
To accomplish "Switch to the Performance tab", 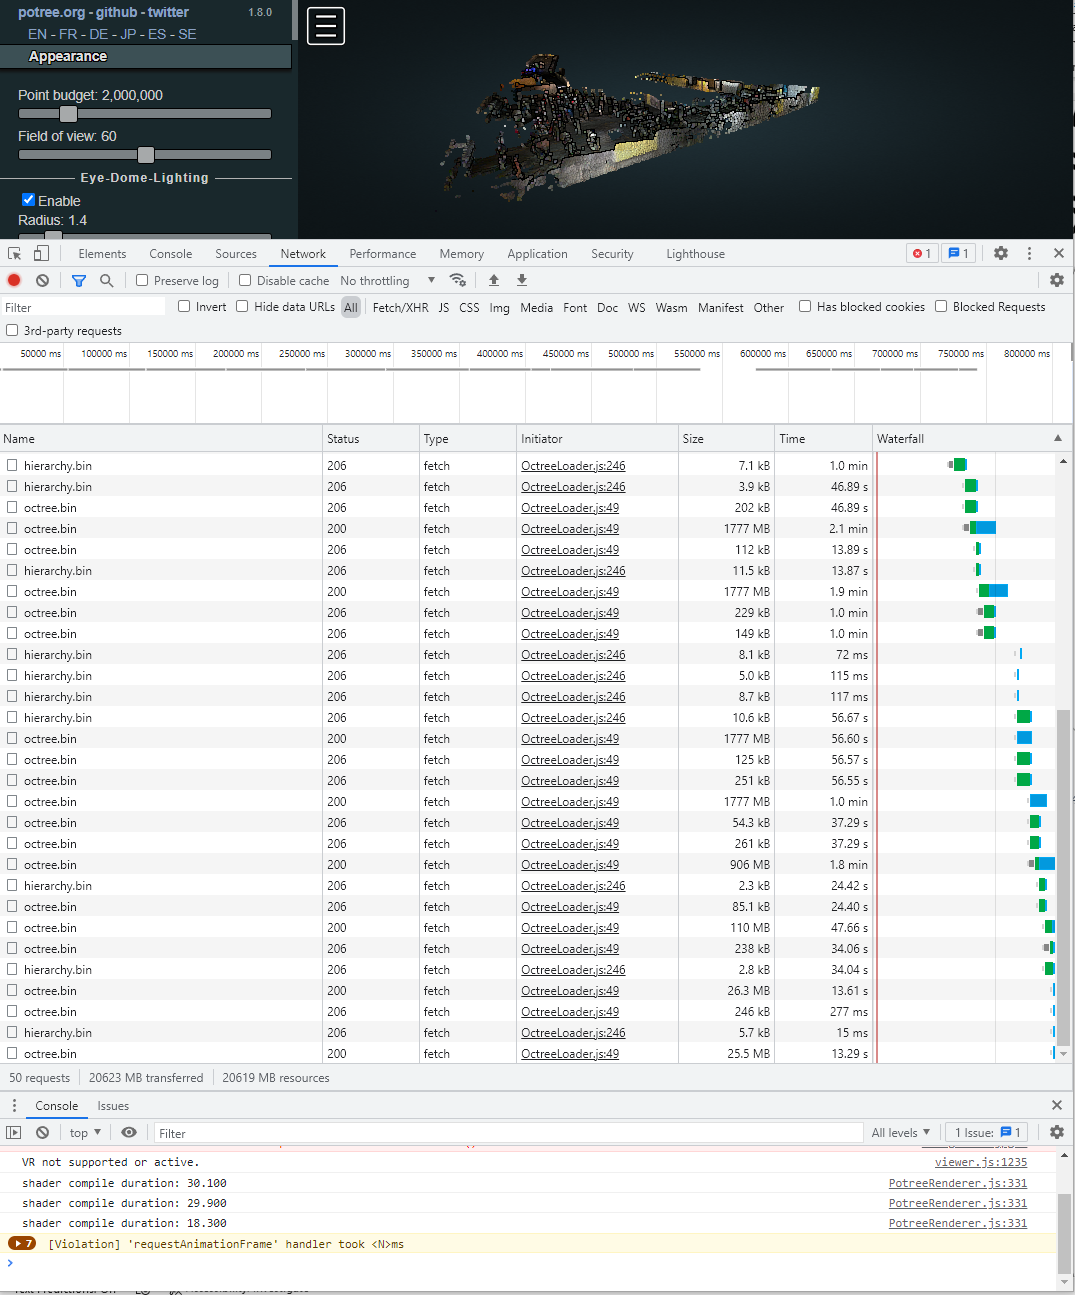I will 383,253.
